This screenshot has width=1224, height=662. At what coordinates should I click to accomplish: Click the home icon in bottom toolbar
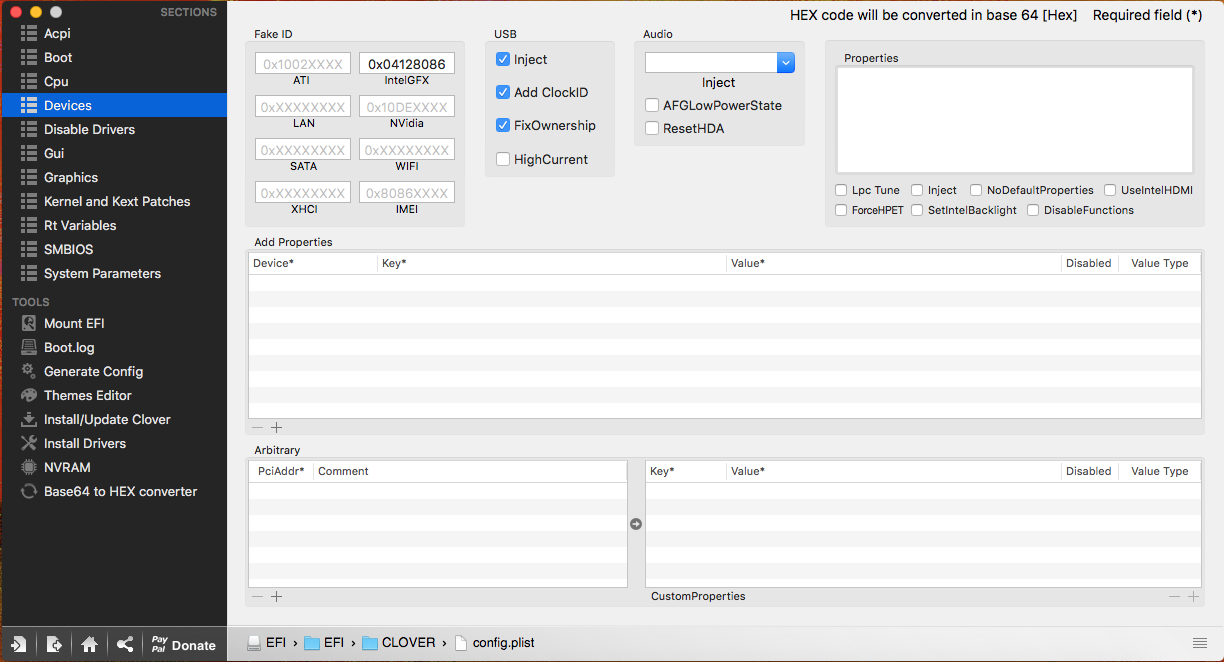[x=89, y=645]
